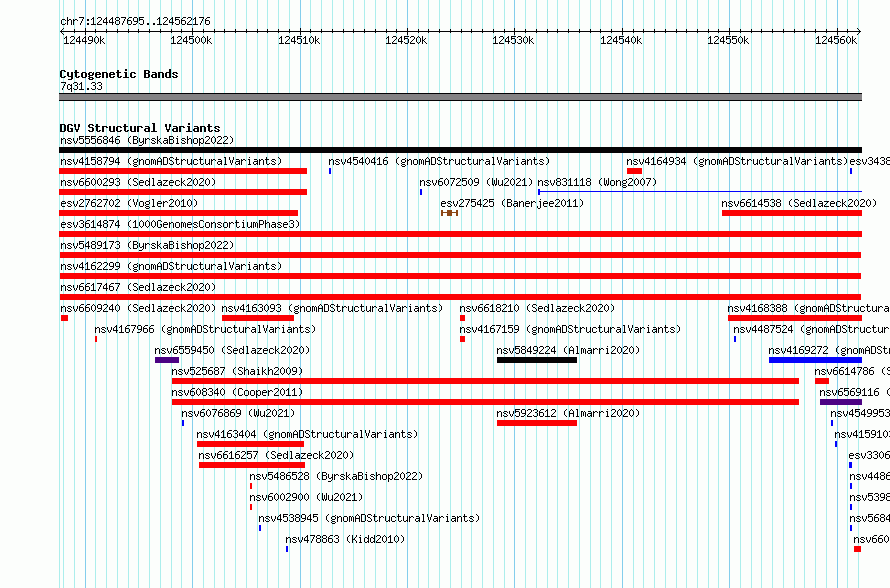Click the red nsv6614538 variant bar
Viewport: 890px width, 588px height.
792,213
